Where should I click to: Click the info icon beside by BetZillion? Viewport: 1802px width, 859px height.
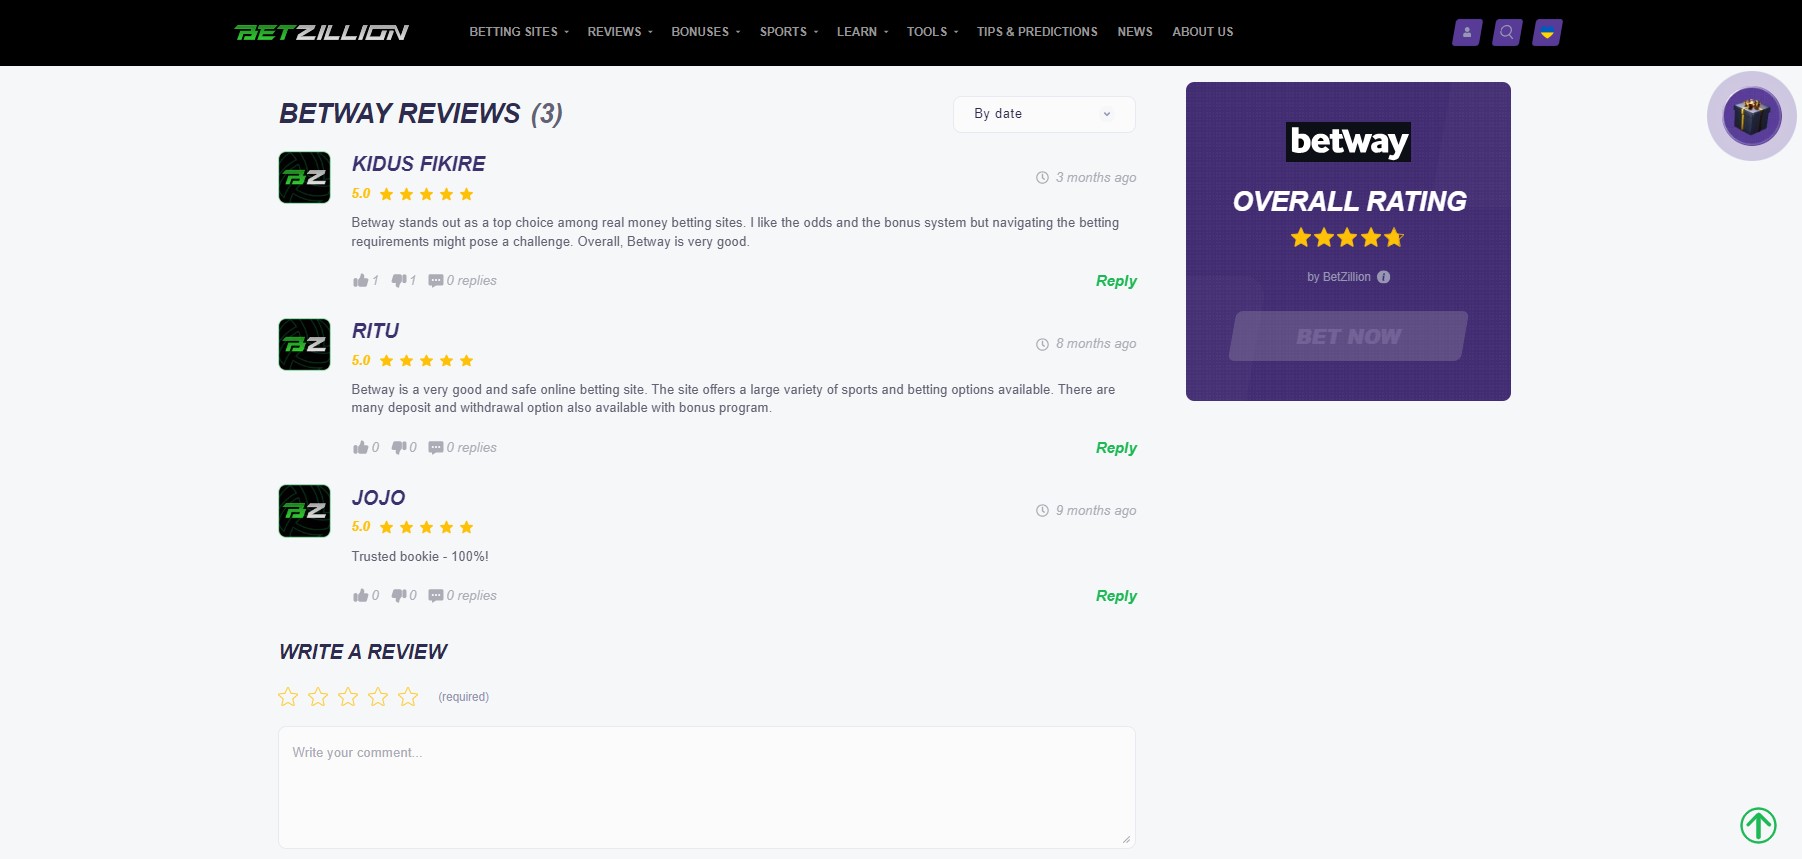coord(1383,277)
